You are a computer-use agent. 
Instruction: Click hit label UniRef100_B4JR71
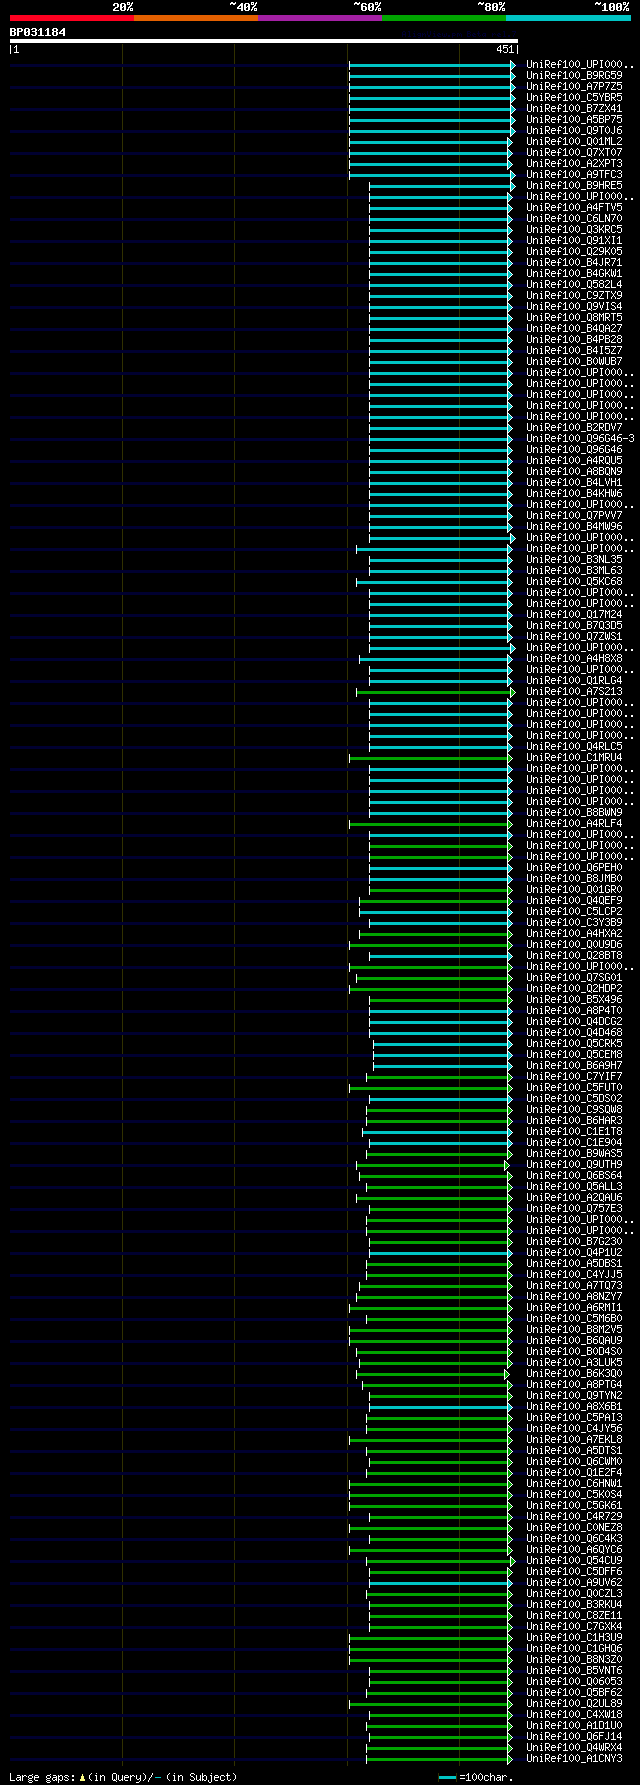coord(574,262)
